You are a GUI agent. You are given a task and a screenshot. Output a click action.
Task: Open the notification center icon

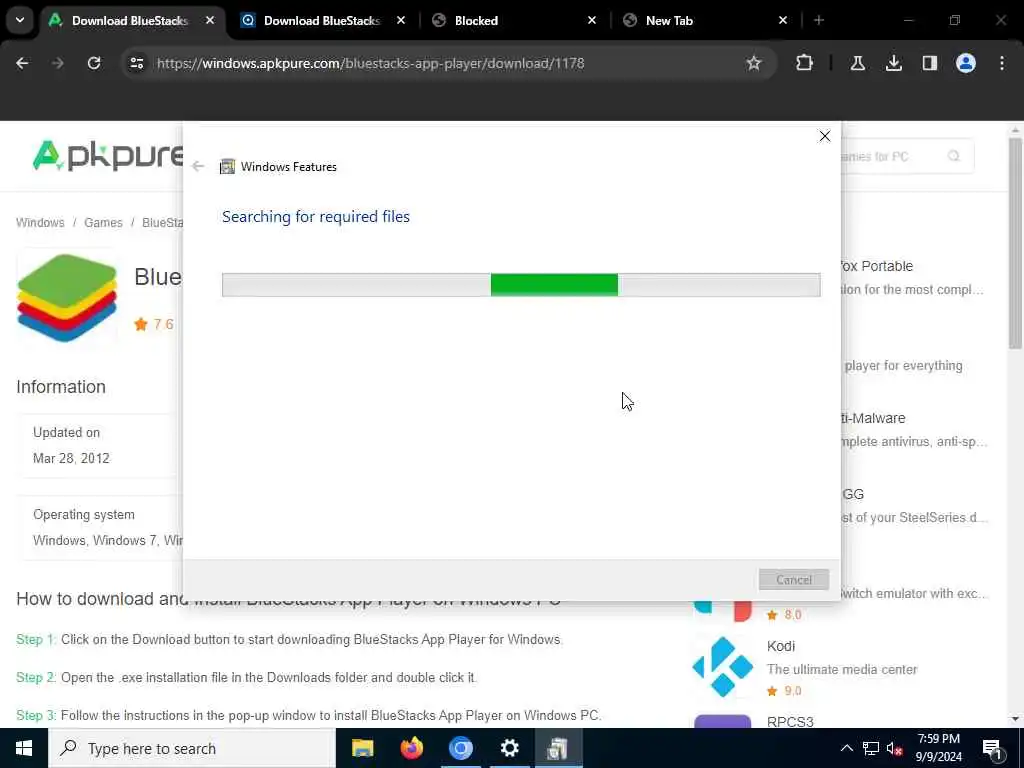point(991,748)
